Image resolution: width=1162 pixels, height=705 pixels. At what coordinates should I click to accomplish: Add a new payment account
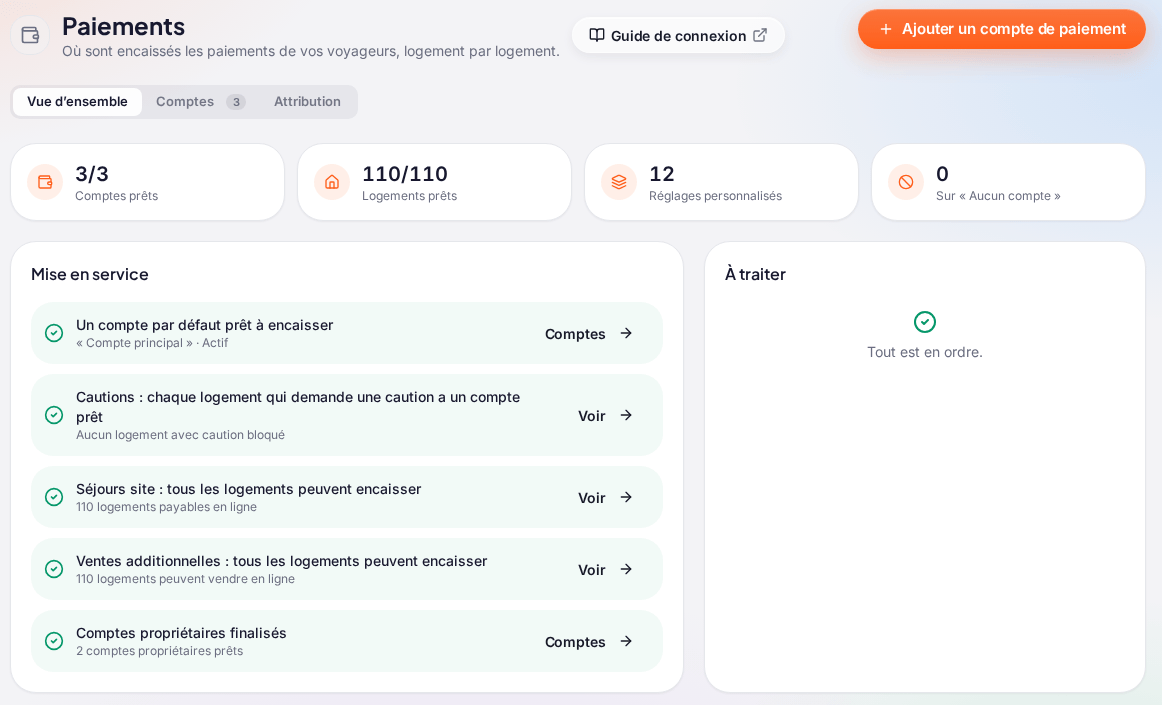point(1002,29)
